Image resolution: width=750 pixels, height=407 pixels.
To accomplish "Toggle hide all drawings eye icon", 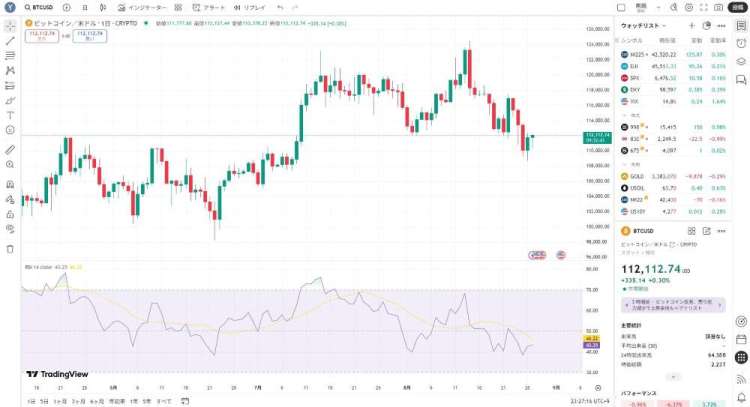I will coord(10,229).
